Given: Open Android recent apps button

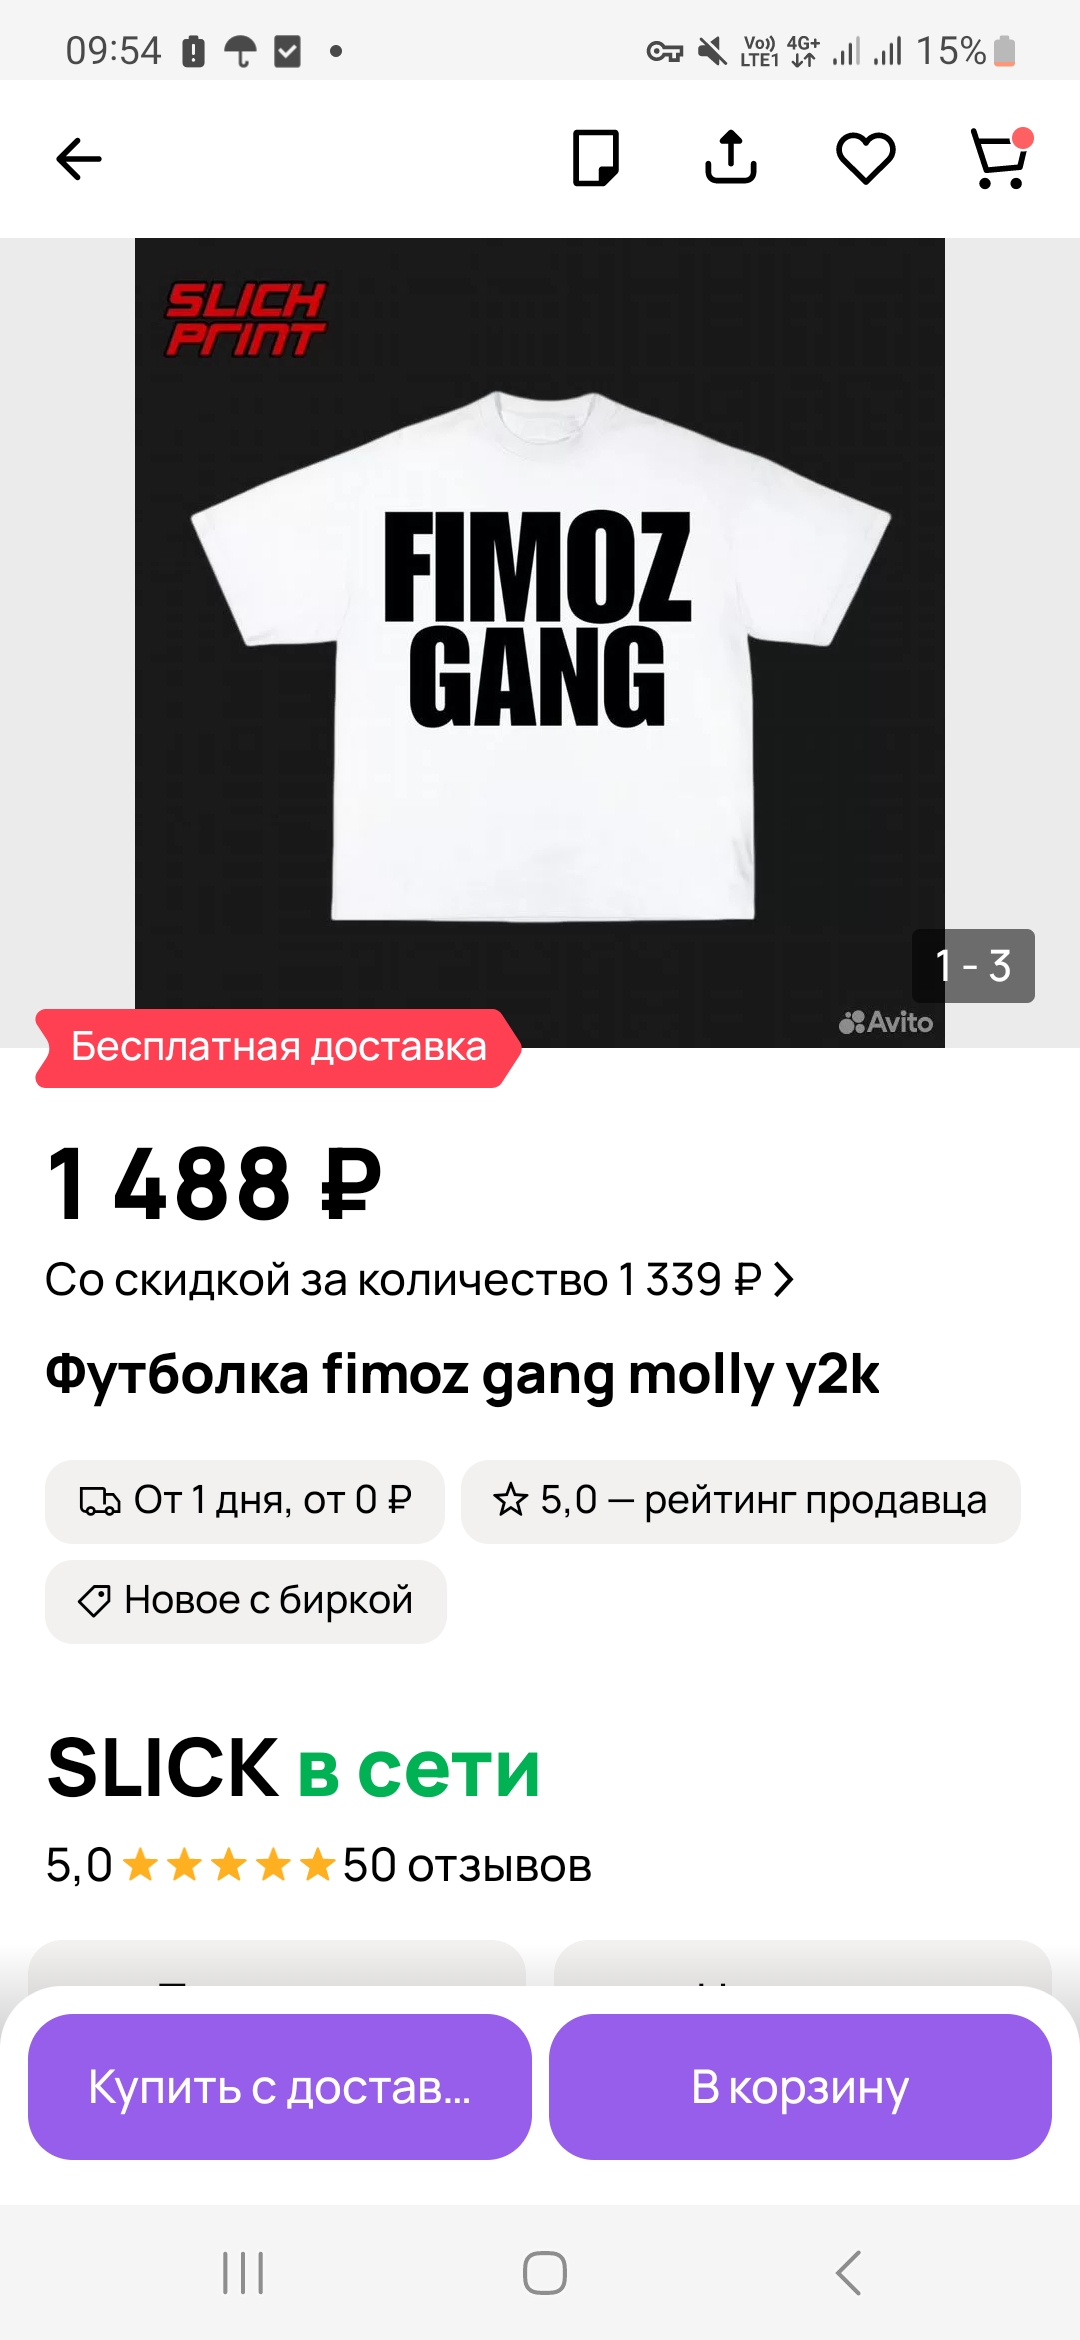Looking at the screenshot, I should point(243,2273).
